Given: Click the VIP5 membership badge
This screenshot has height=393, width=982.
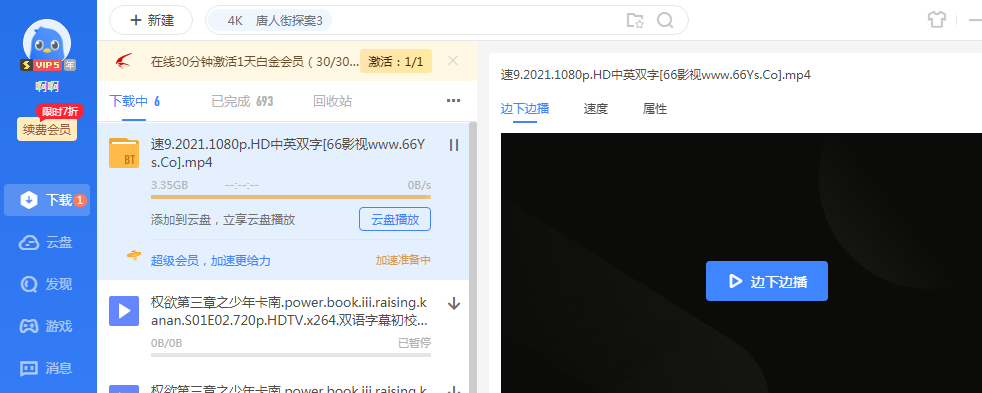Looking at the screenshot, I should (48, 64).
